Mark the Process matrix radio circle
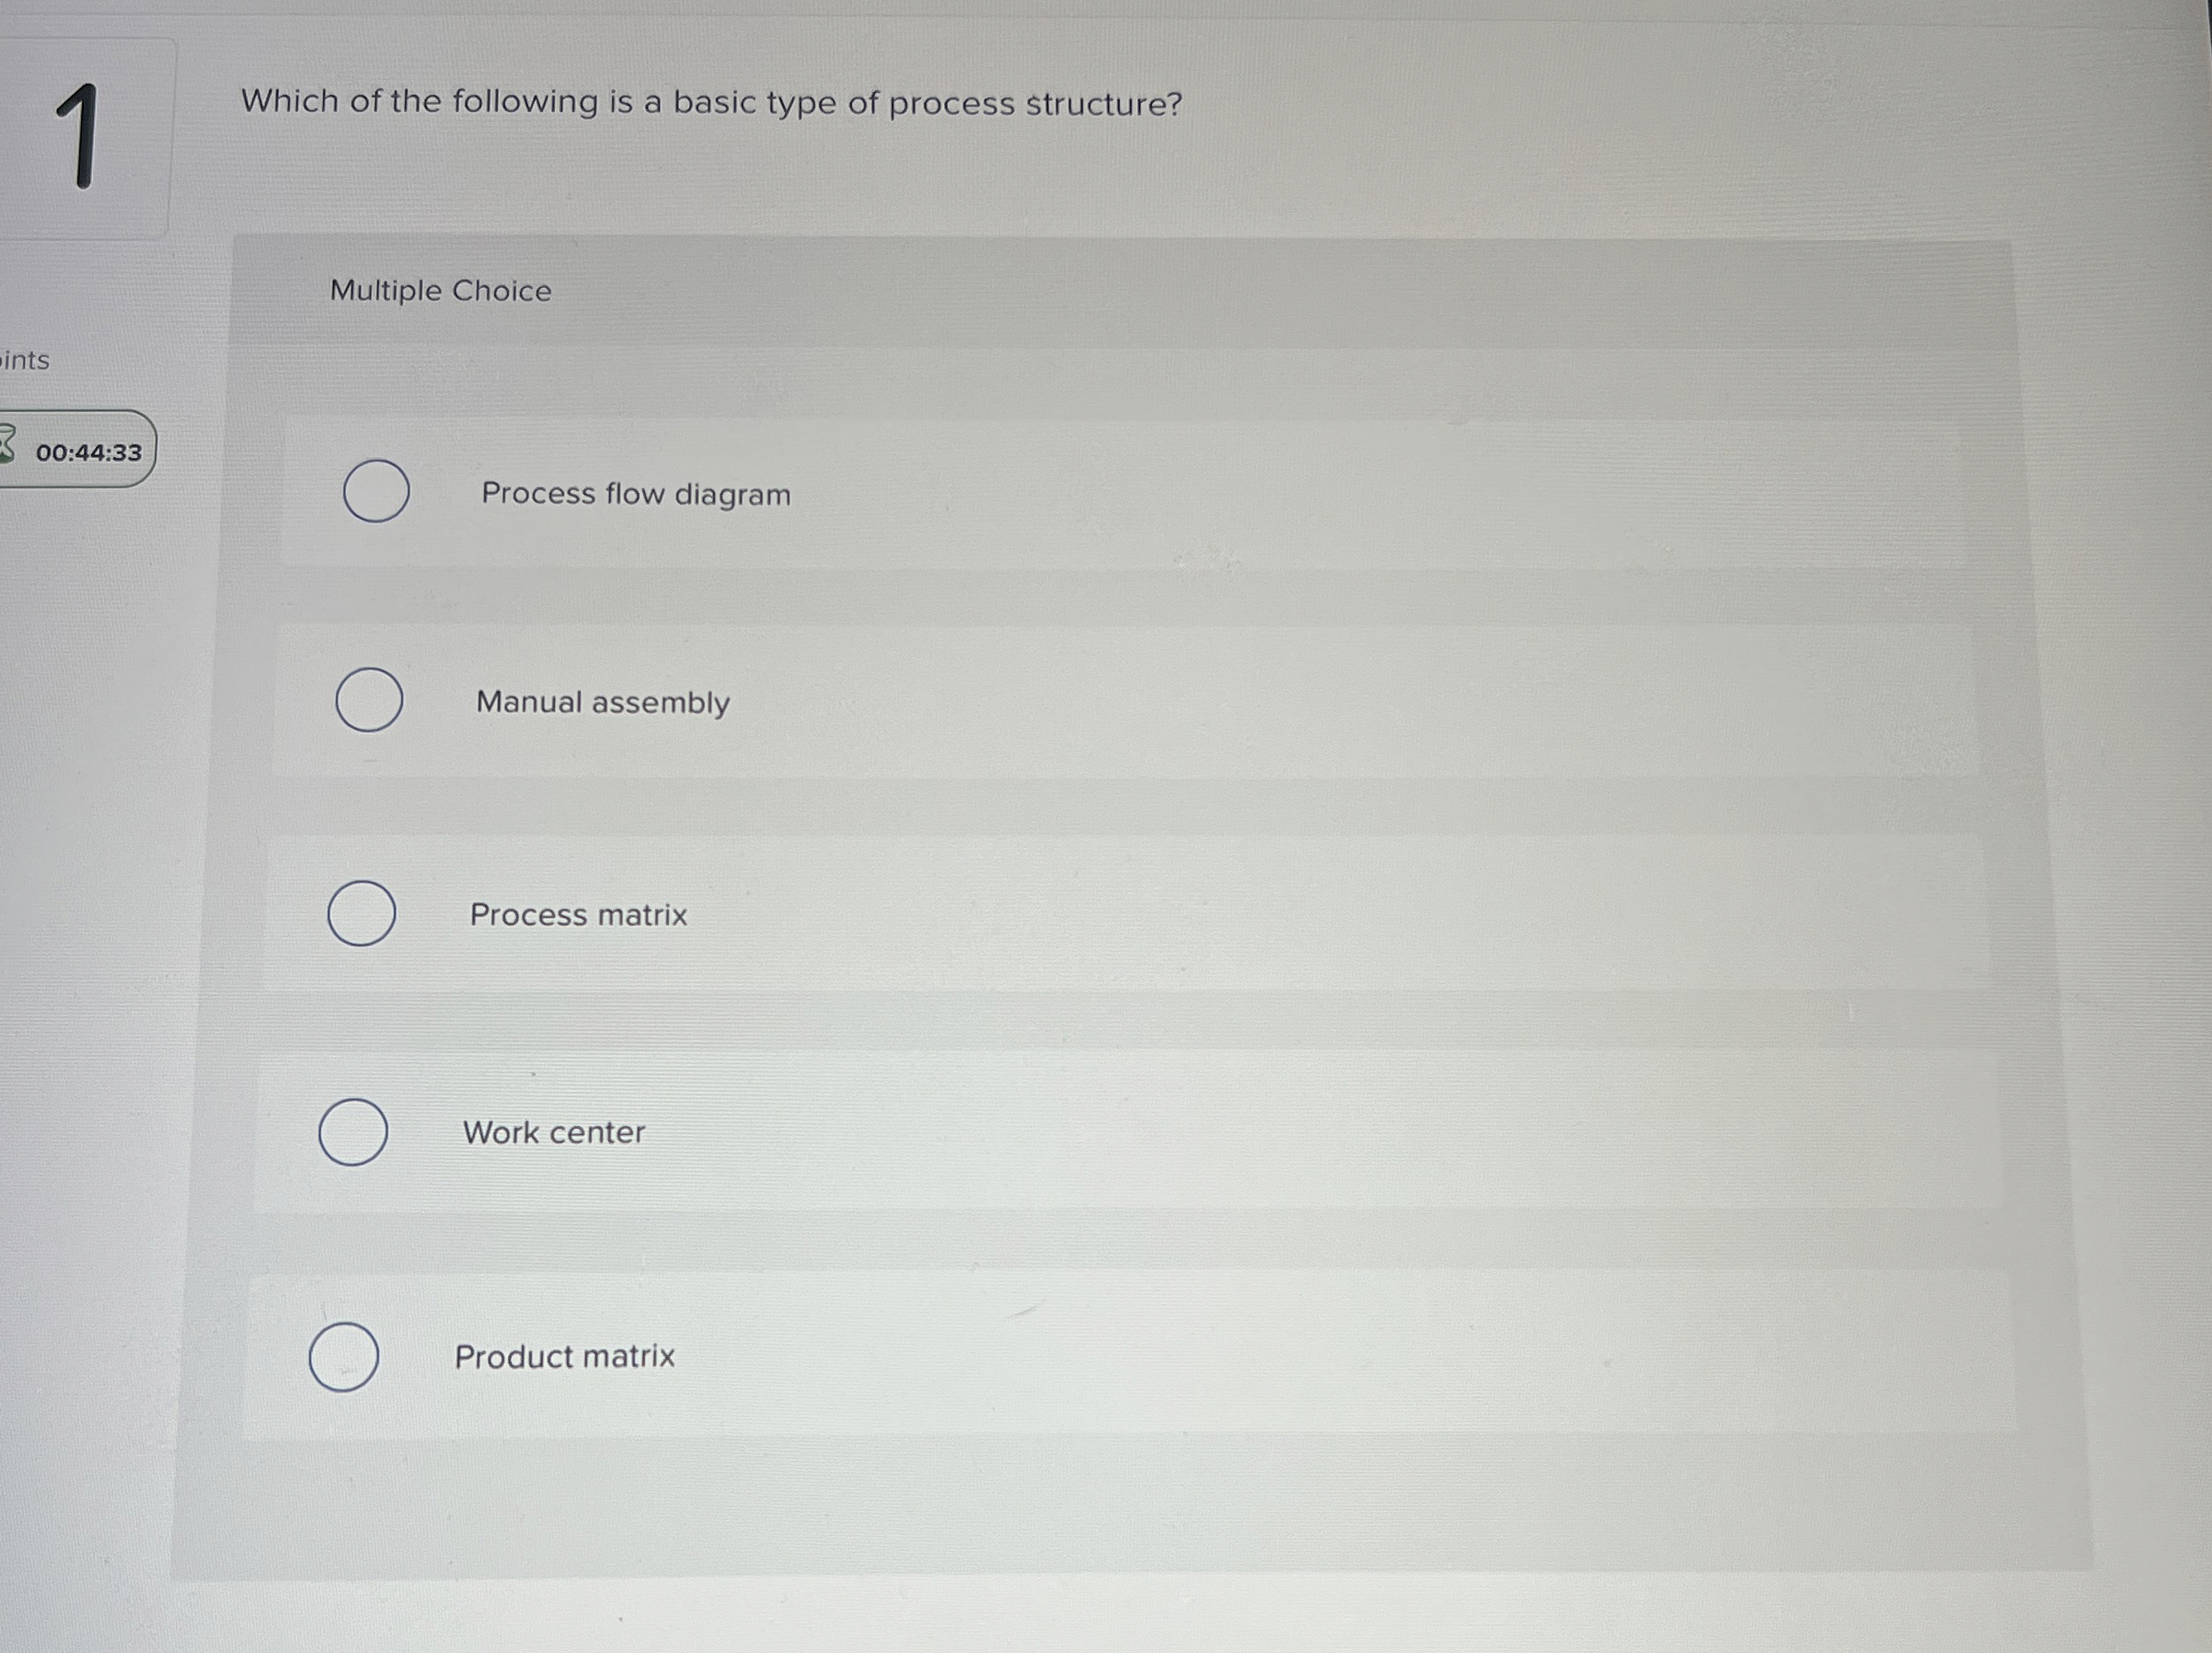The image size is (2212, 1653). click(x=361, y=913)
